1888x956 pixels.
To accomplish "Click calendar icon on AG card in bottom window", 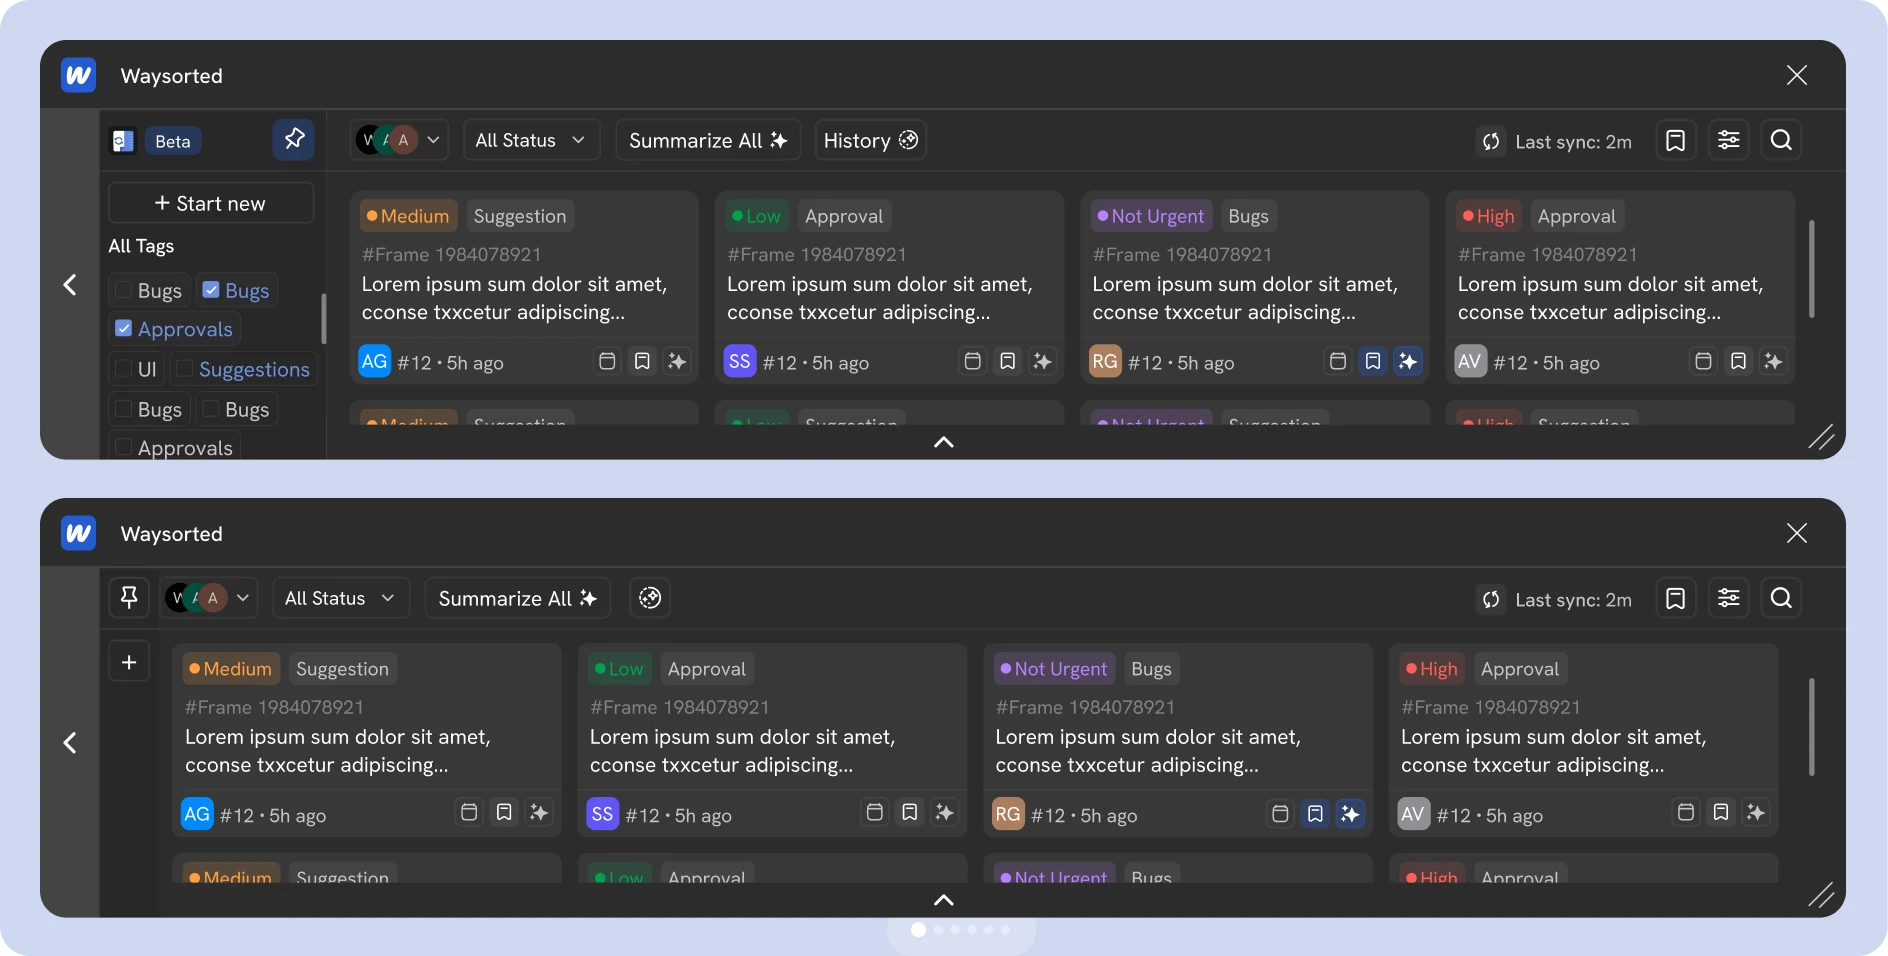I will tap(469, 812).
